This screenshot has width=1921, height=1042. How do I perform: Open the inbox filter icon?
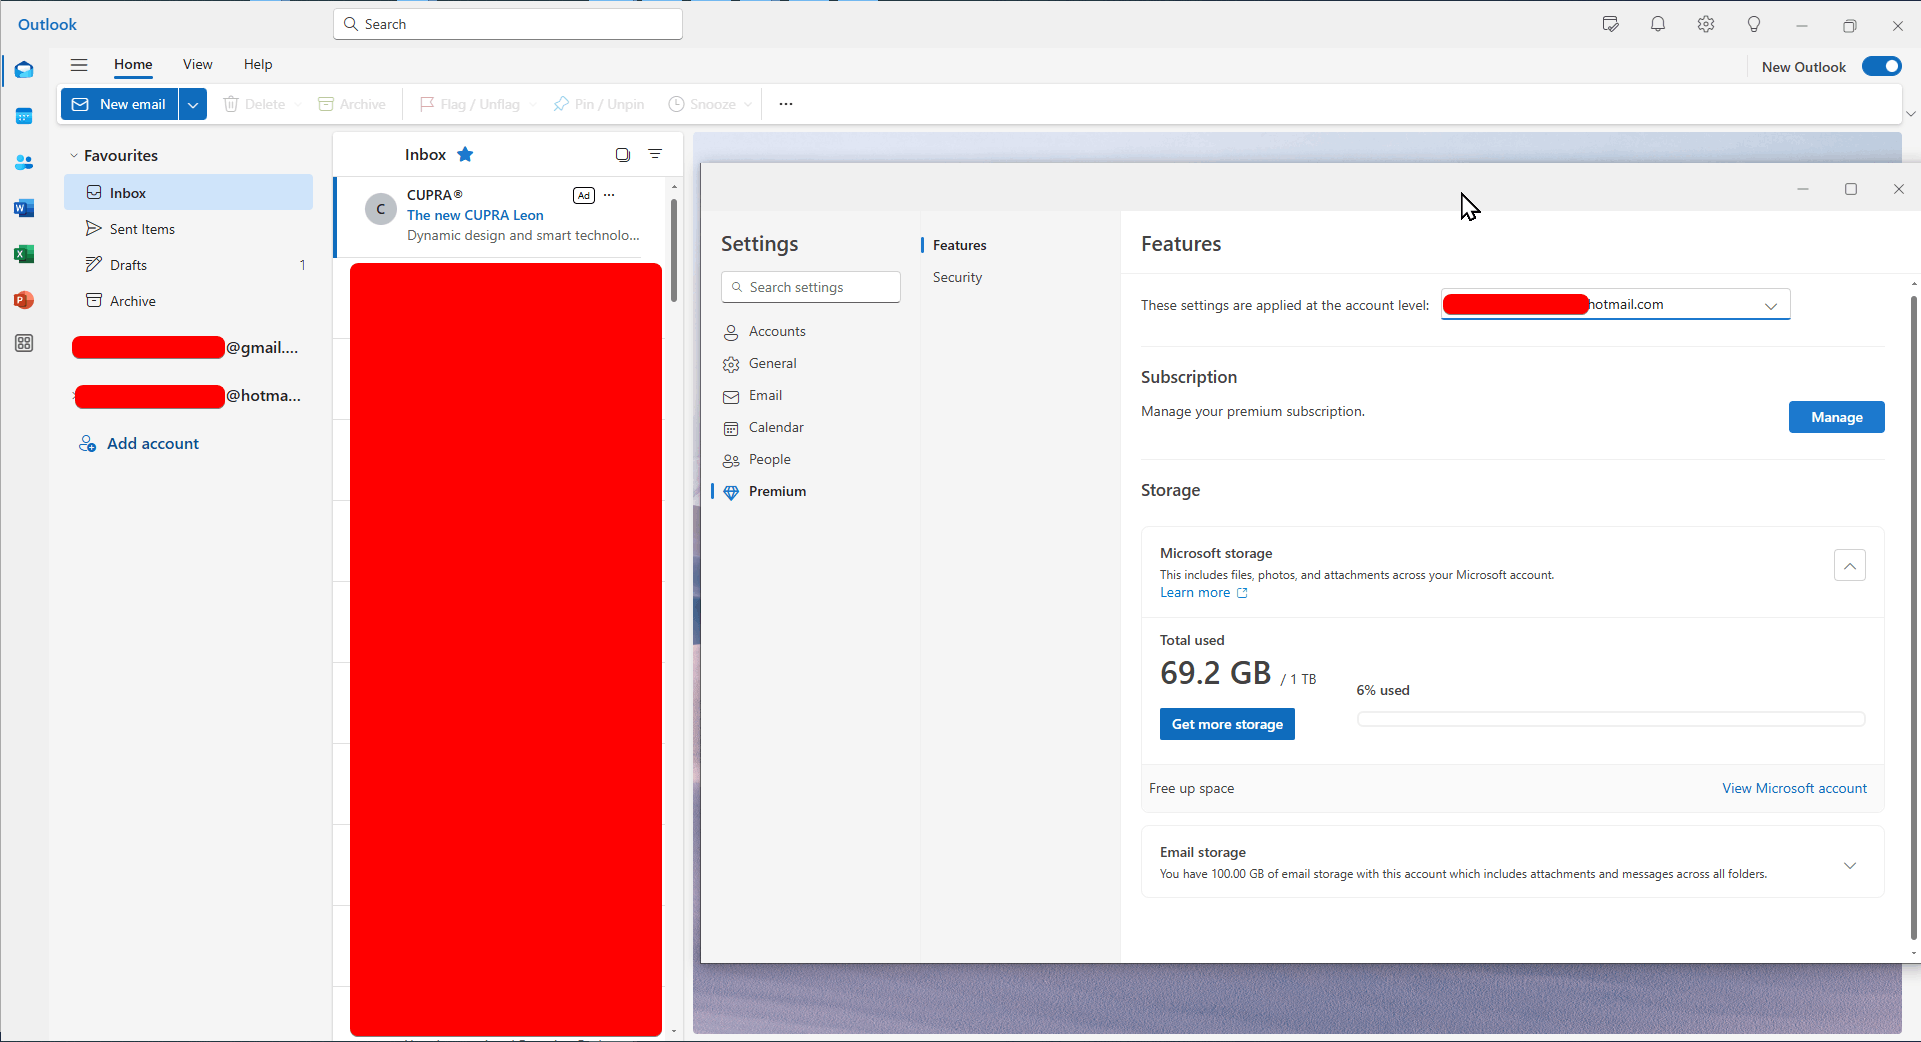(655, 154)
